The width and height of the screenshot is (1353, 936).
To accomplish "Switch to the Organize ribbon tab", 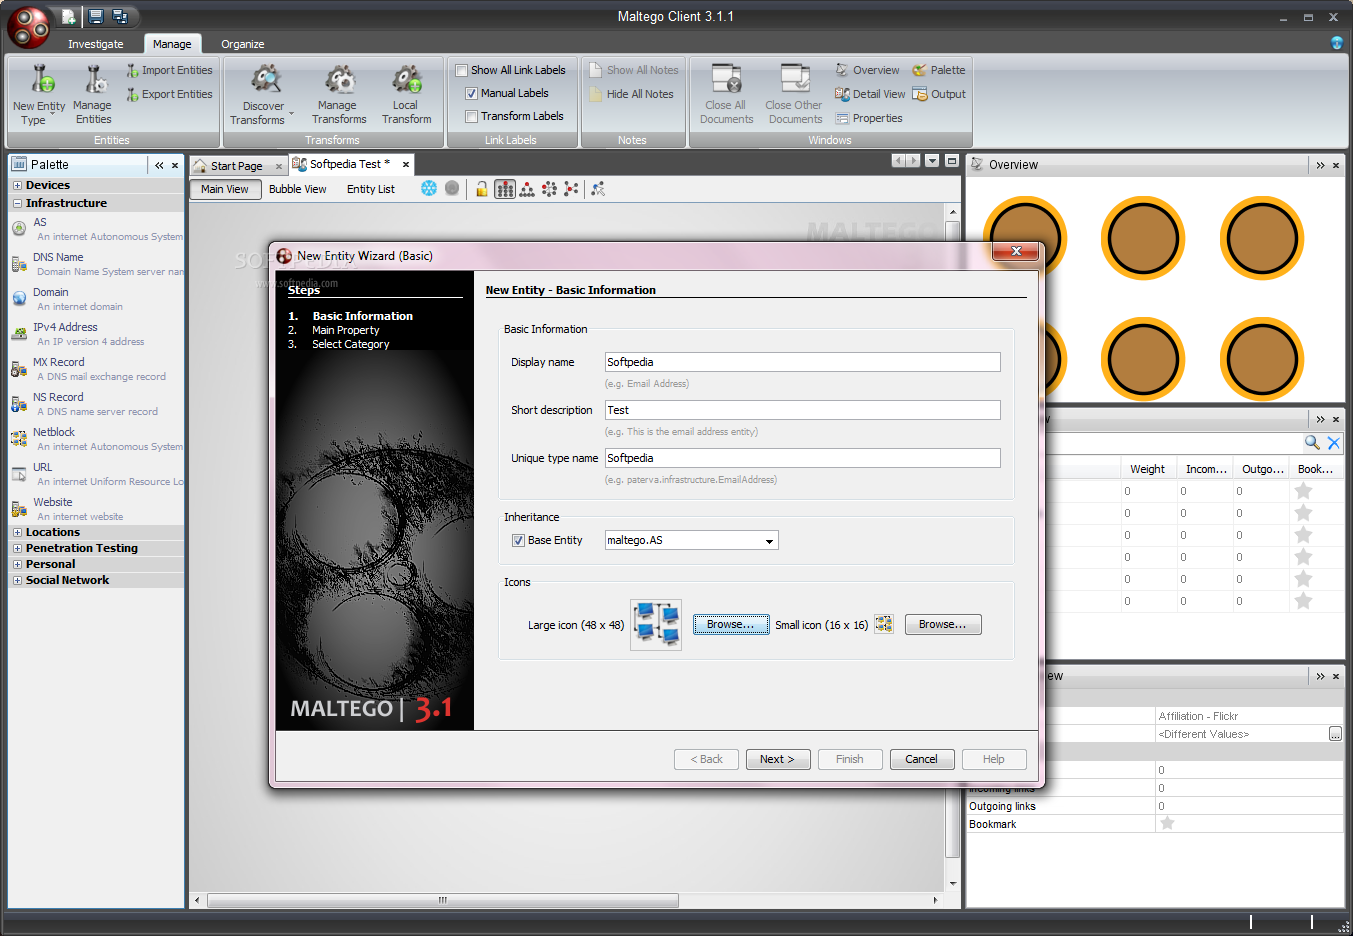I will click(x=243, y=44).
